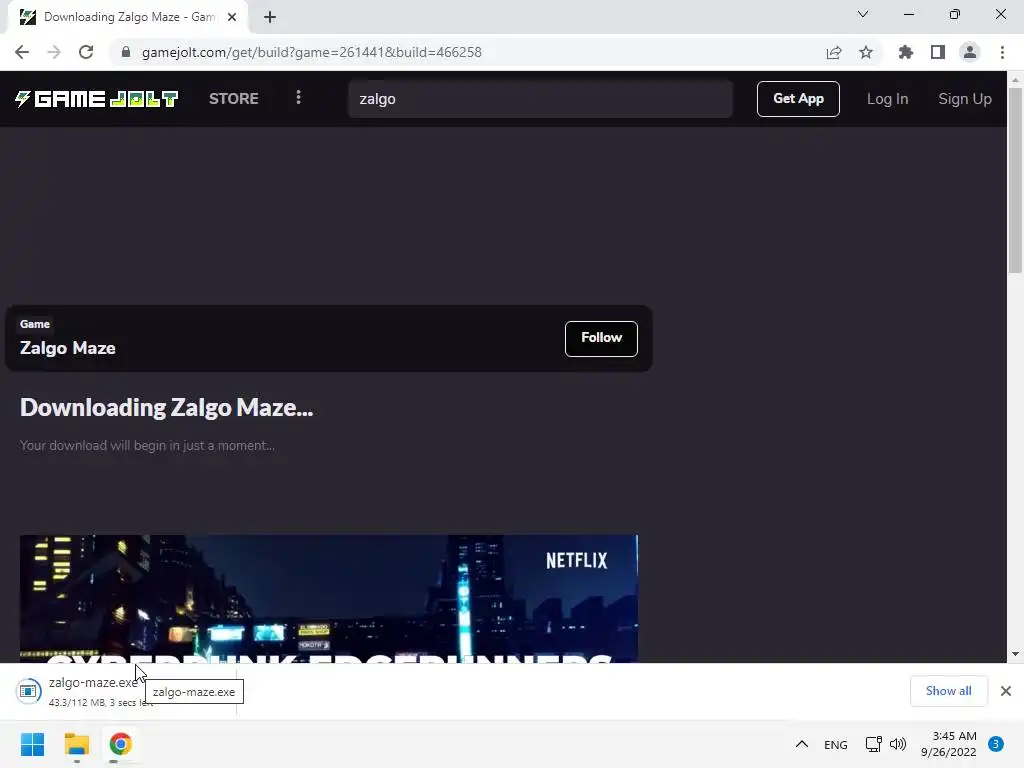This screenshot has width=1024, height=768.
Task: Open the Chrome profile avatar
Action: (x=970, y=52)
